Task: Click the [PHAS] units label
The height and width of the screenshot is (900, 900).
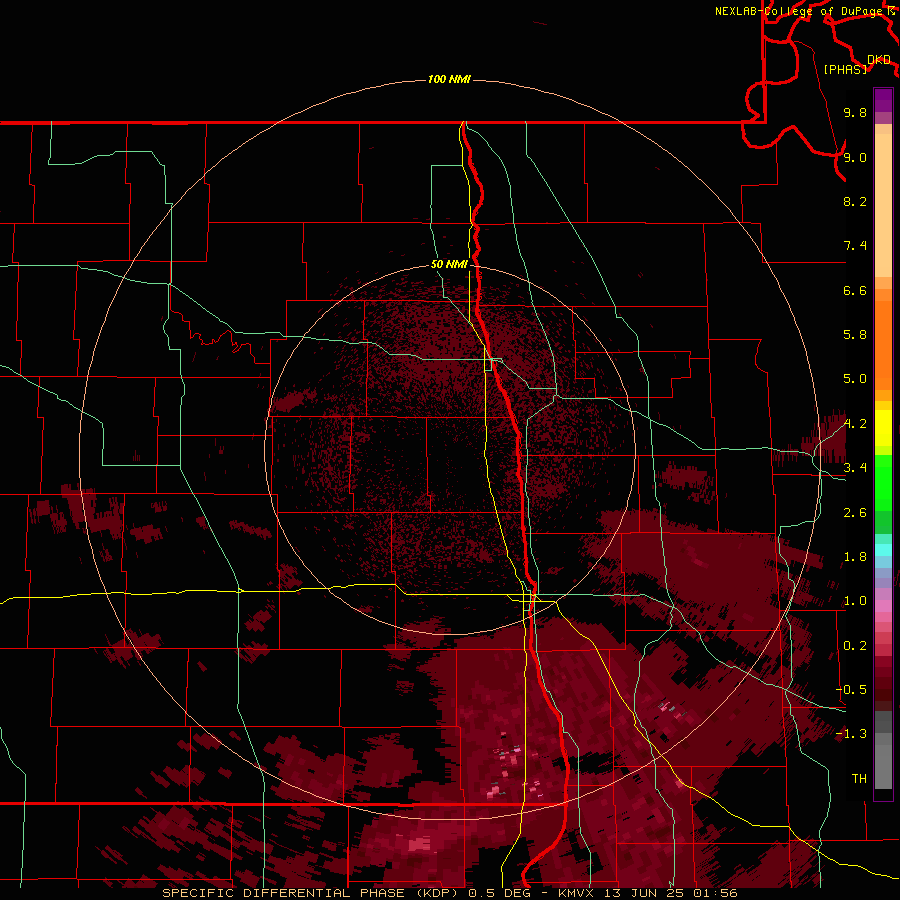Action: click(845, 69)
